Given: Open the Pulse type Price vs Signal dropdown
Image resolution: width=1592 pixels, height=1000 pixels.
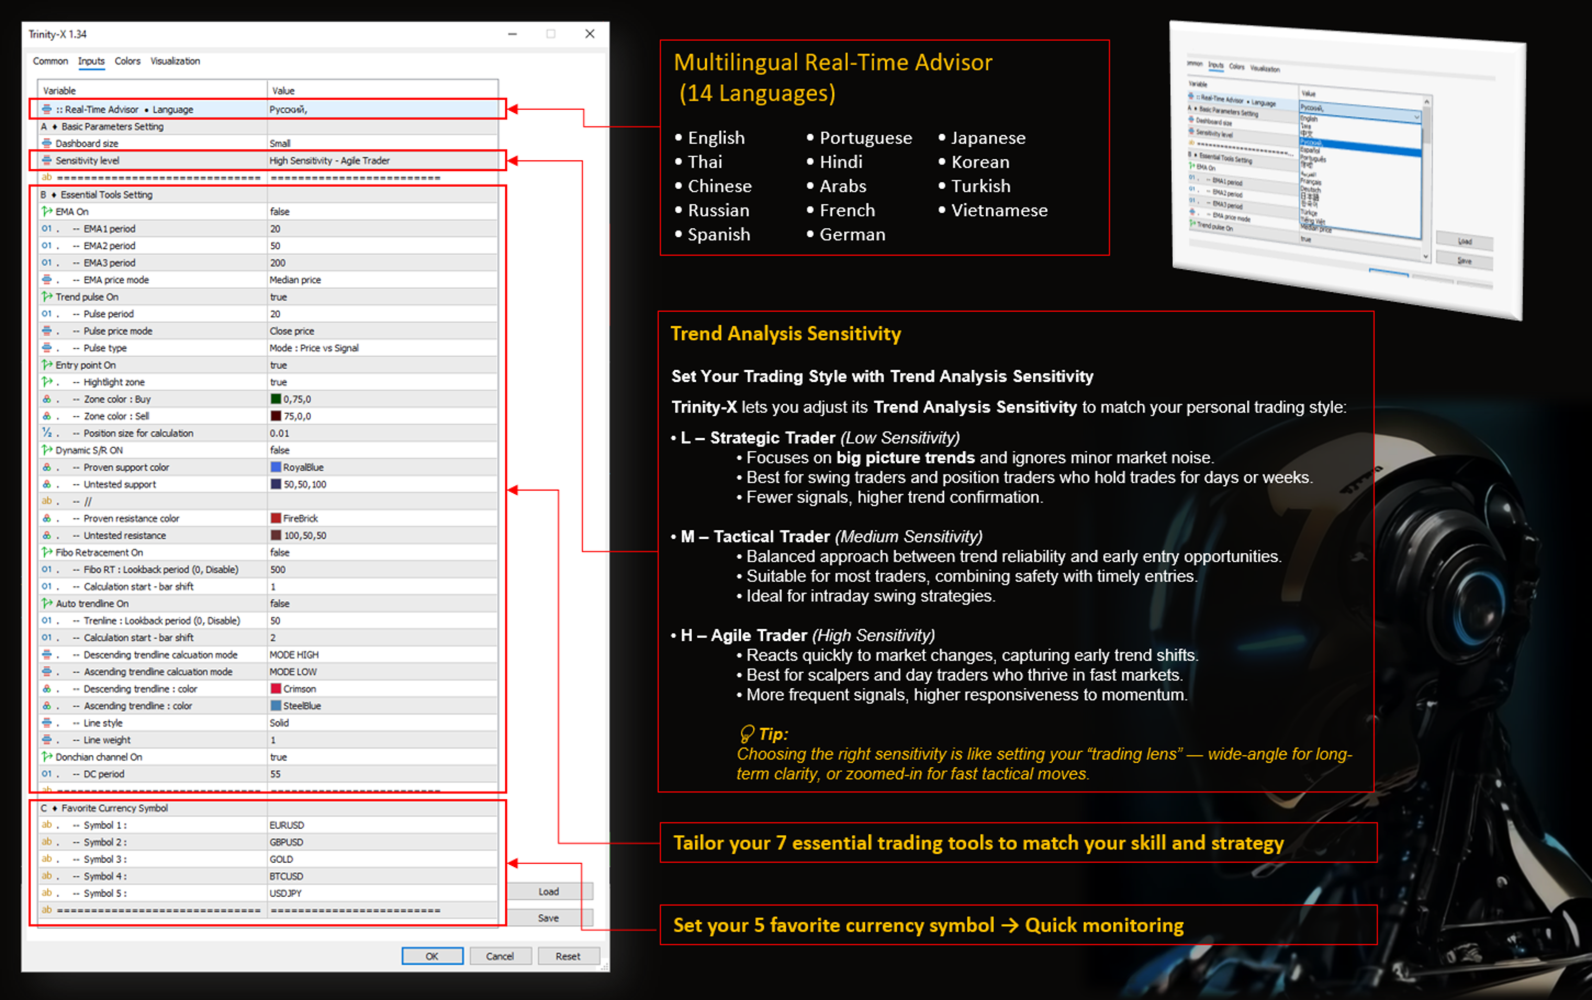Looking at the screenshot, I should (382, 348).
